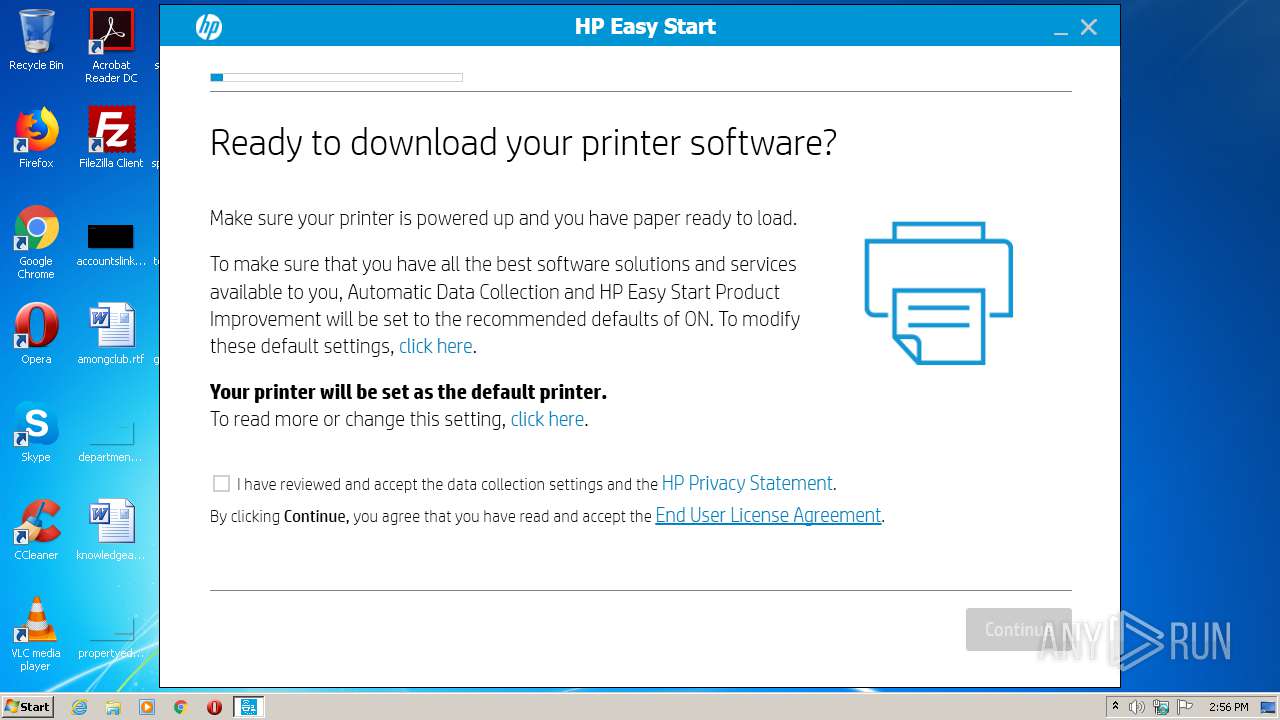Open the HP Privacy Statement link
1280x720 pixels.
click(747, 483)
